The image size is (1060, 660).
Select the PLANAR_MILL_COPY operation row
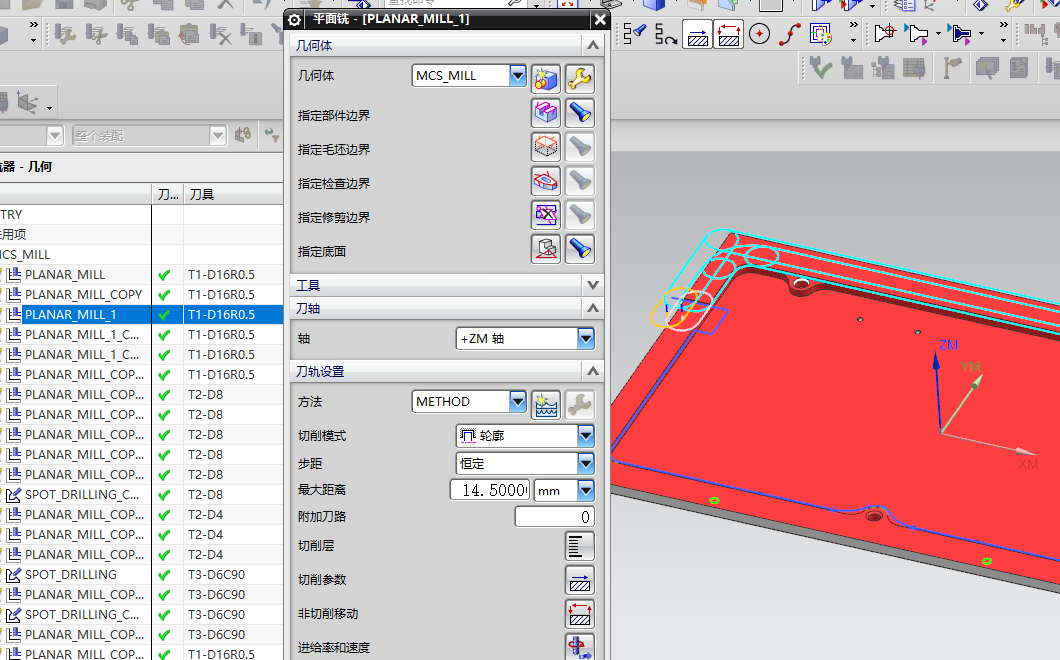click(x=83, y=295)
